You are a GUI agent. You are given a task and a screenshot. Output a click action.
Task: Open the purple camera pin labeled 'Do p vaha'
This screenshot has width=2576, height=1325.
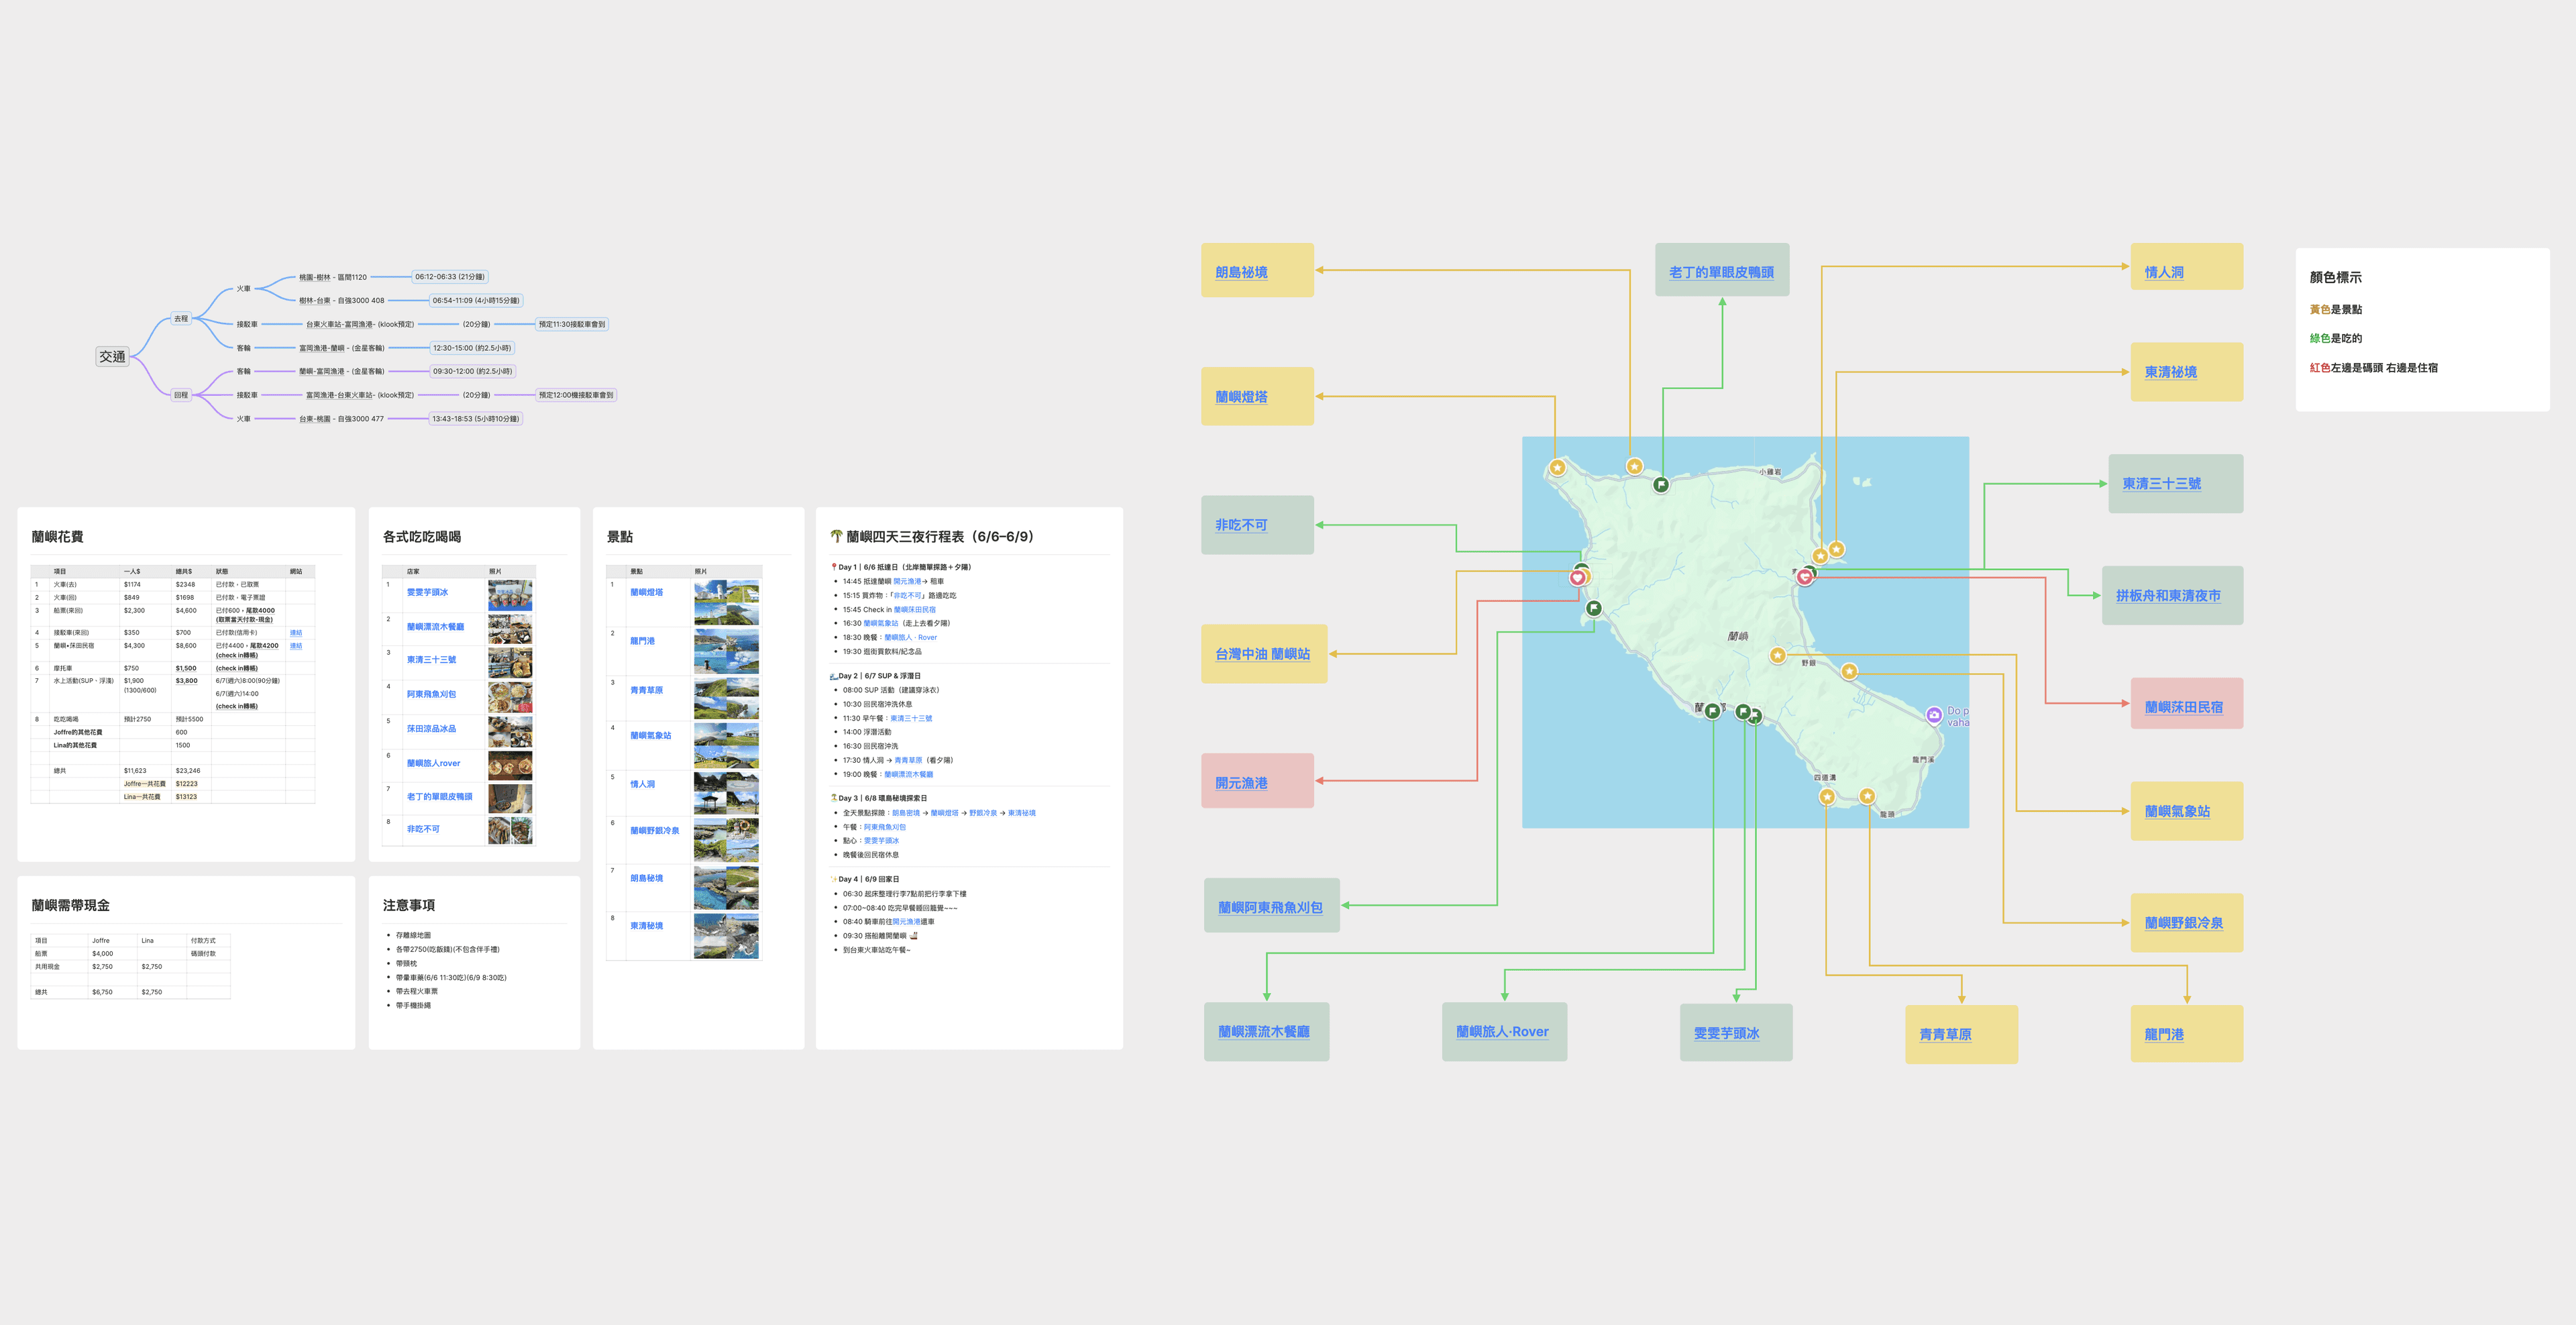(x=1934, y=715)
